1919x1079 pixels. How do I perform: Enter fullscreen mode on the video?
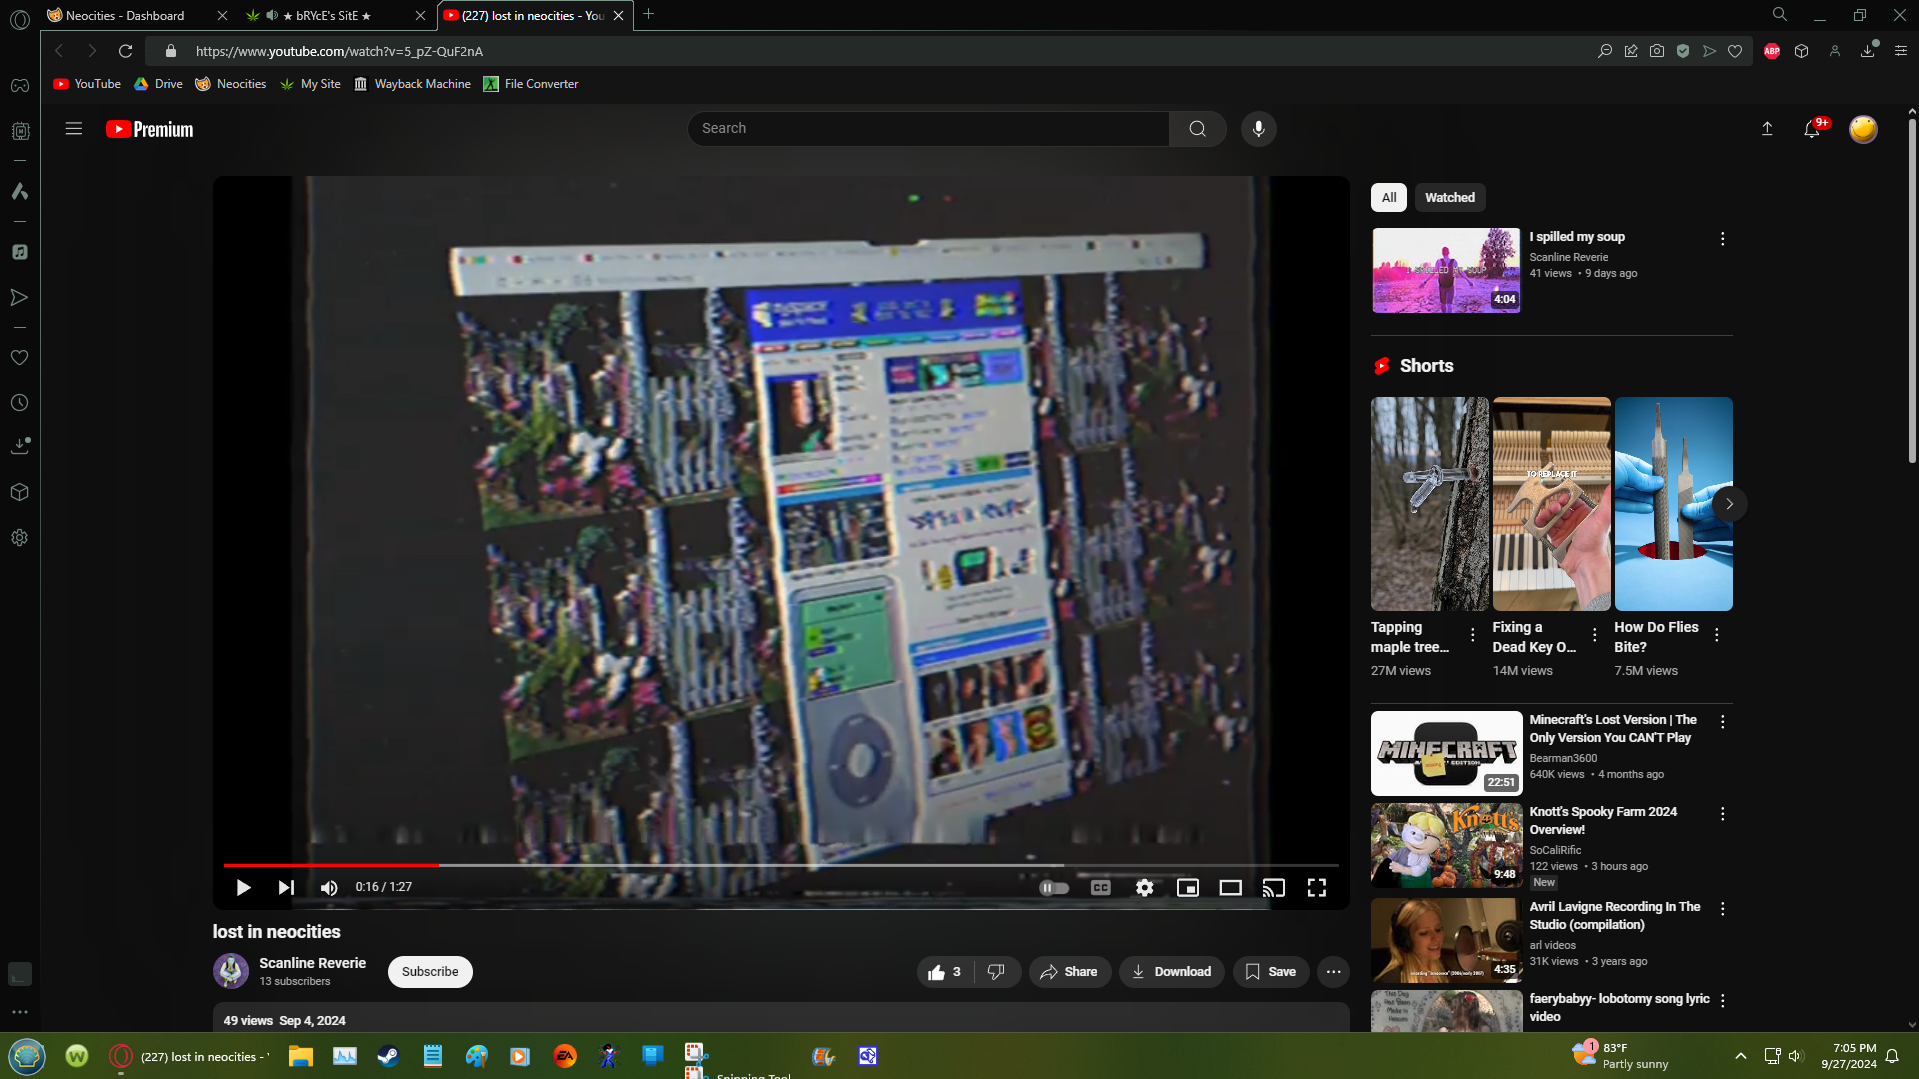(x=1316, y=888)
